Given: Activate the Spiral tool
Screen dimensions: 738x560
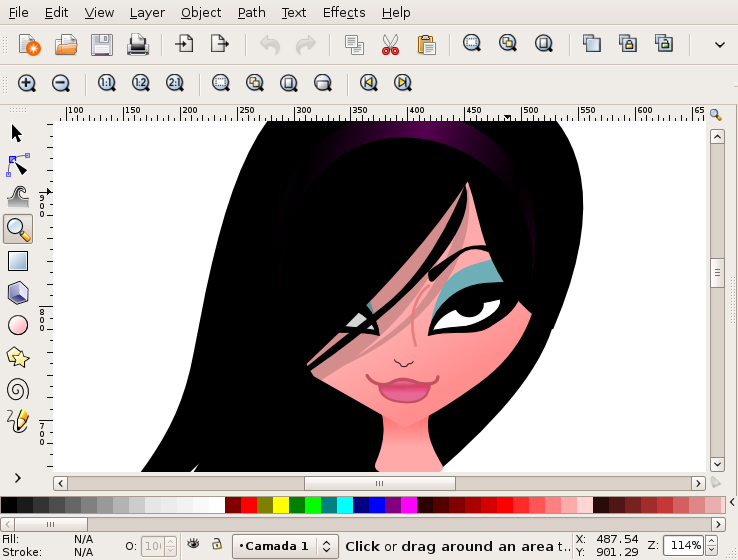Looking at the screenshot, I should point(18,389).
